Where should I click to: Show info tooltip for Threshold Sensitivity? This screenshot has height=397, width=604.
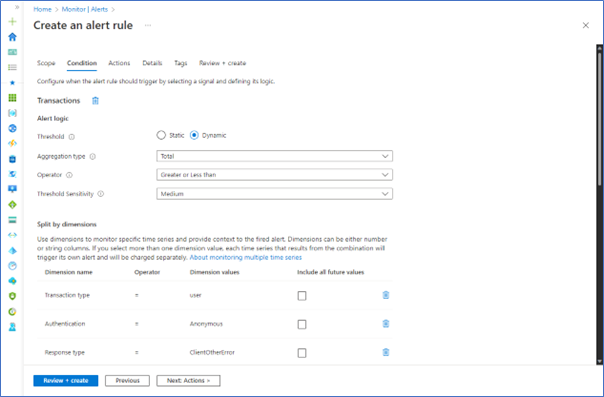point(101,194)
